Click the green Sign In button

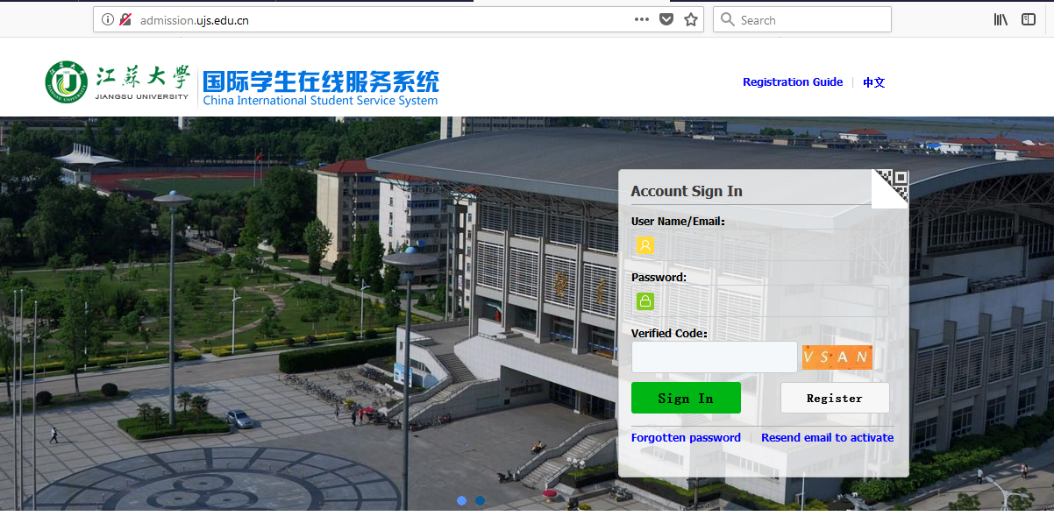[x=686, y=398]
